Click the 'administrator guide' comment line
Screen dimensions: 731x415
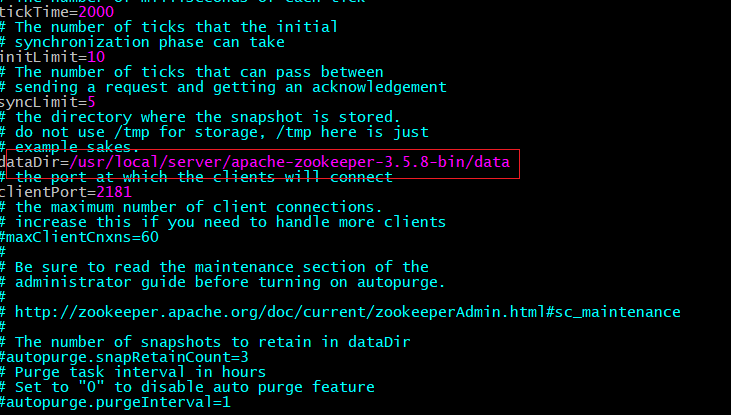[230, 282]
